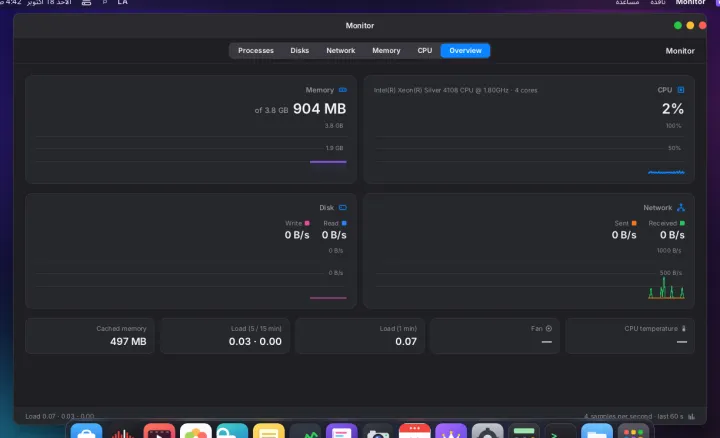
Task: Switch to the Processes tab
Action: (256, 51)
